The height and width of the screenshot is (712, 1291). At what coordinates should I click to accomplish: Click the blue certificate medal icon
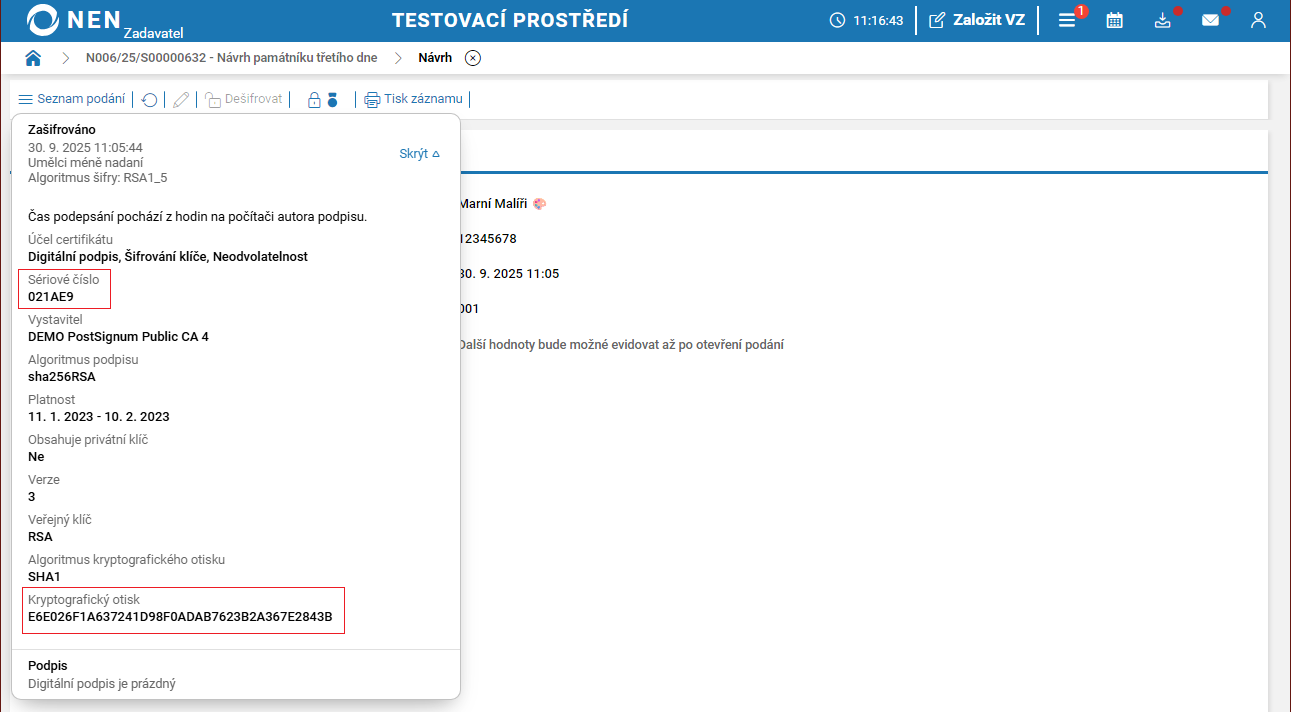[x=333, y=100]
